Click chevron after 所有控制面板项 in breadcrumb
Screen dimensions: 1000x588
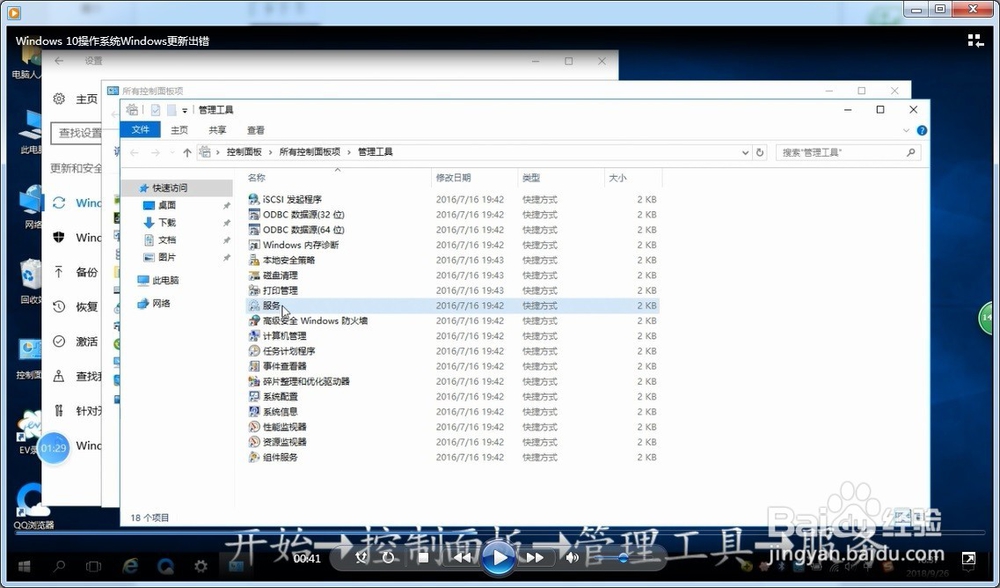(x=349, y=152)
